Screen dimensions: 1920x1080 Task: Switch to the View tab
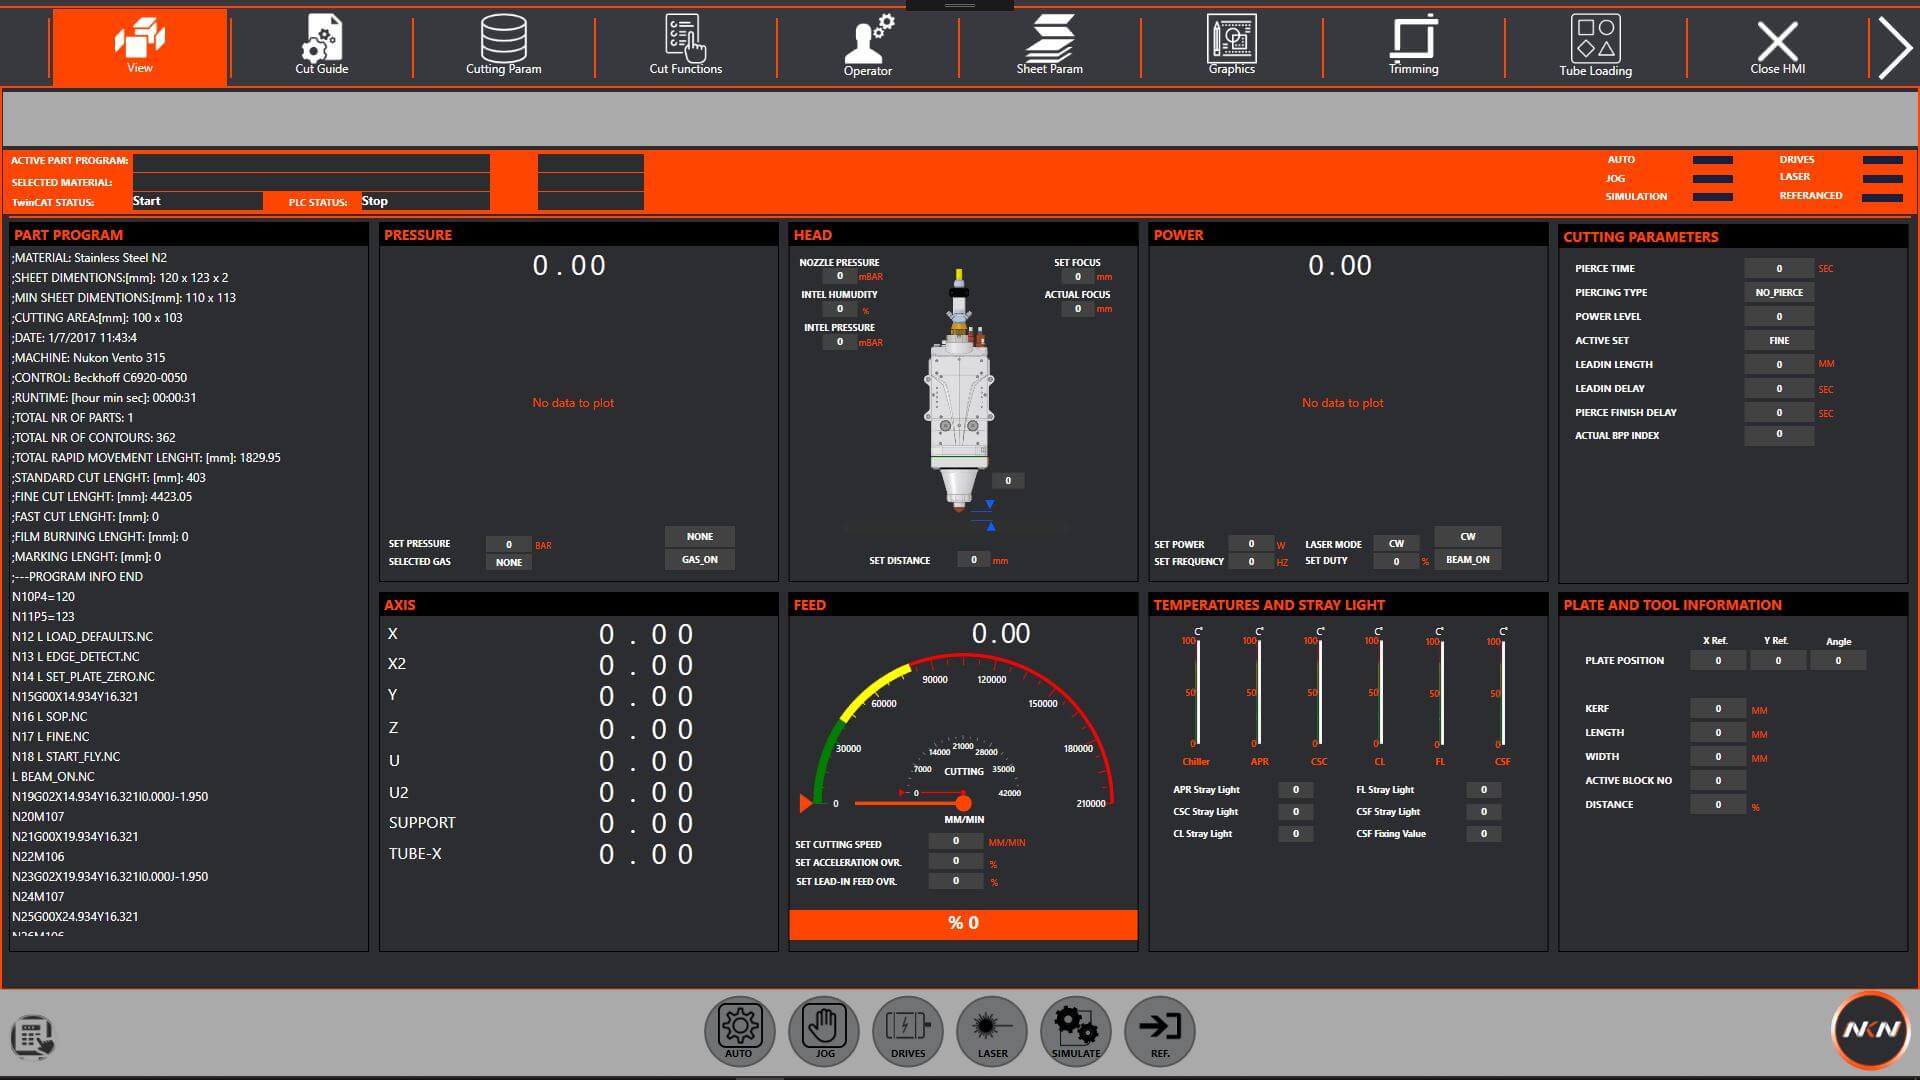tap(140, 46)
